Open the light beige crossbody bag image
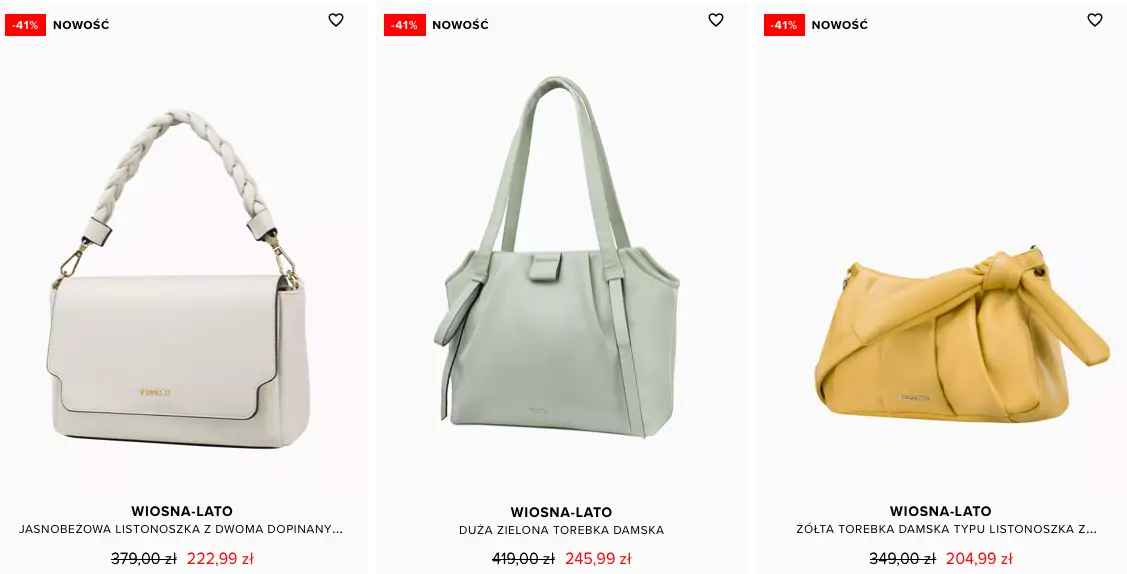The image size is (1127, 574). coord(180,280)
